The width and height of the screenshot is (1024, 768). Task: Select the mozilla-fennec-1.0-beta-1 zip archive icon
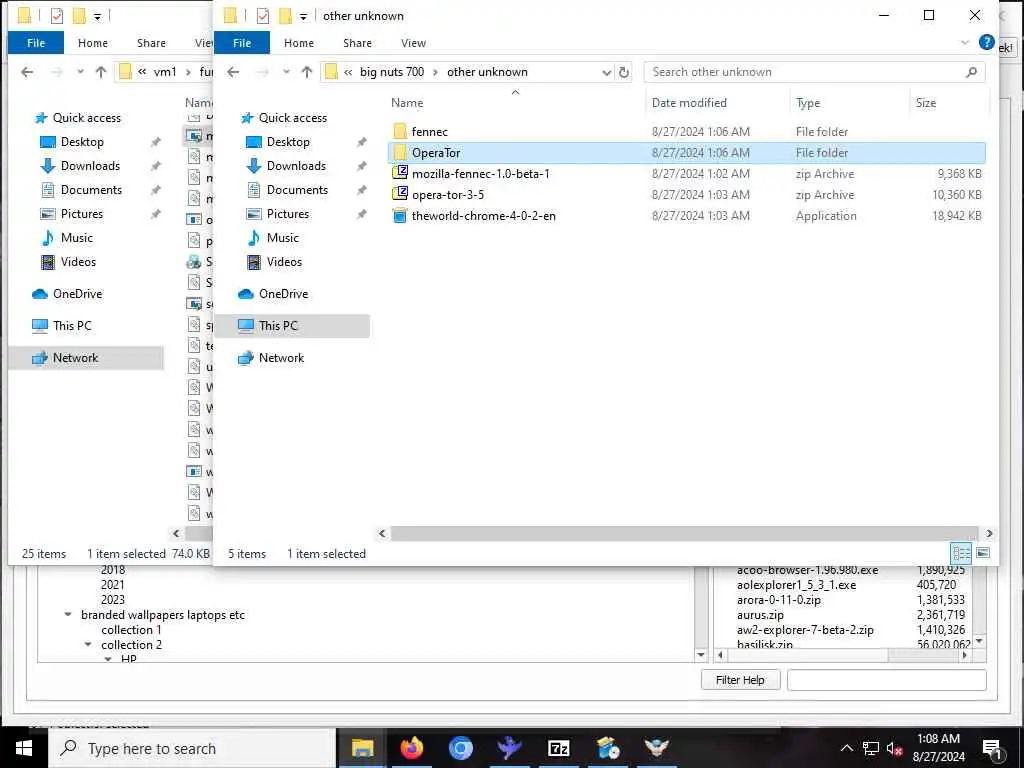[400, 174]
